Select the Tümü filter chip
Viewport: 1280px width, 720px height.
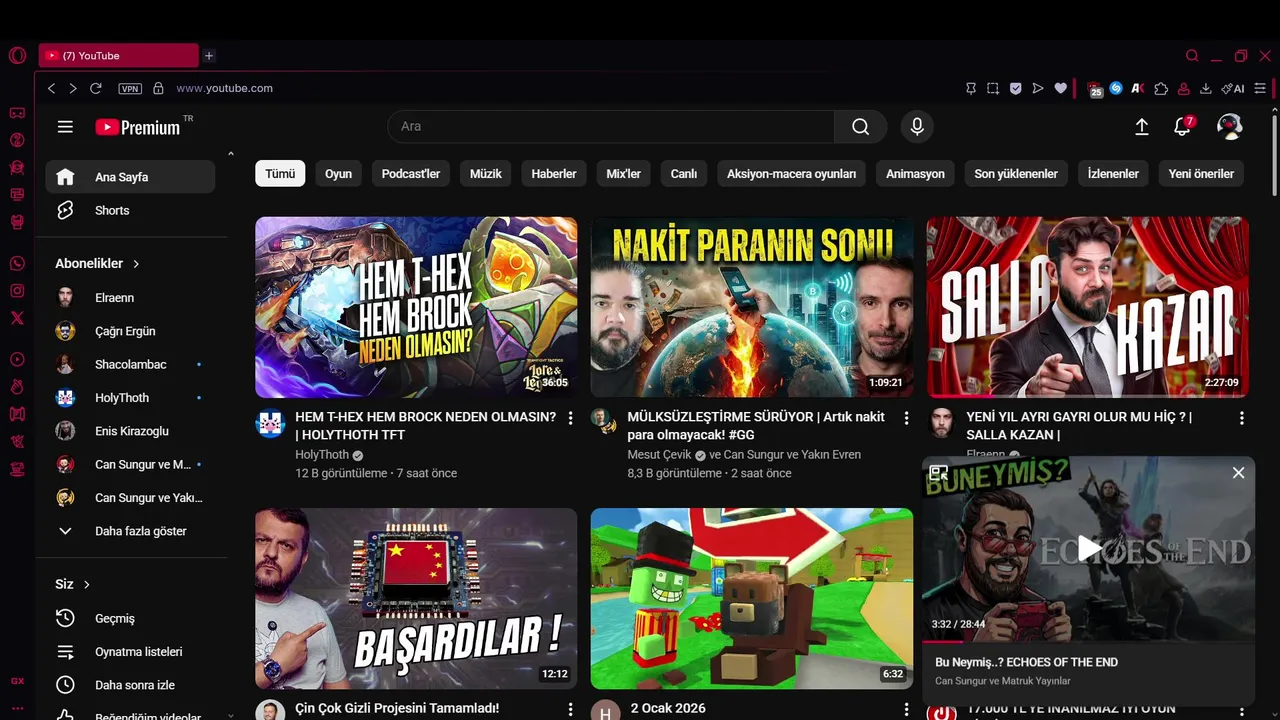click(x=280, y=174)
